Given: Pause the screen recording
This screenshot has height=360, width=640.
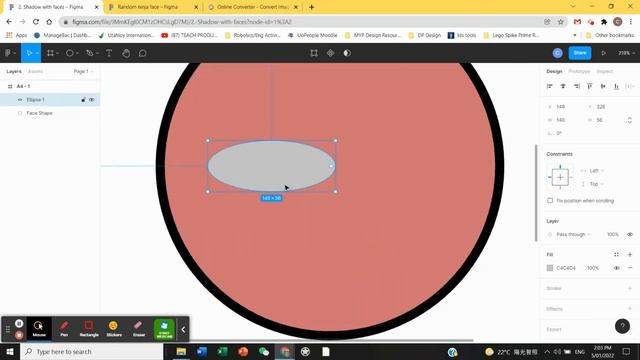Looking at the screenshot, I should pos(19,323).
